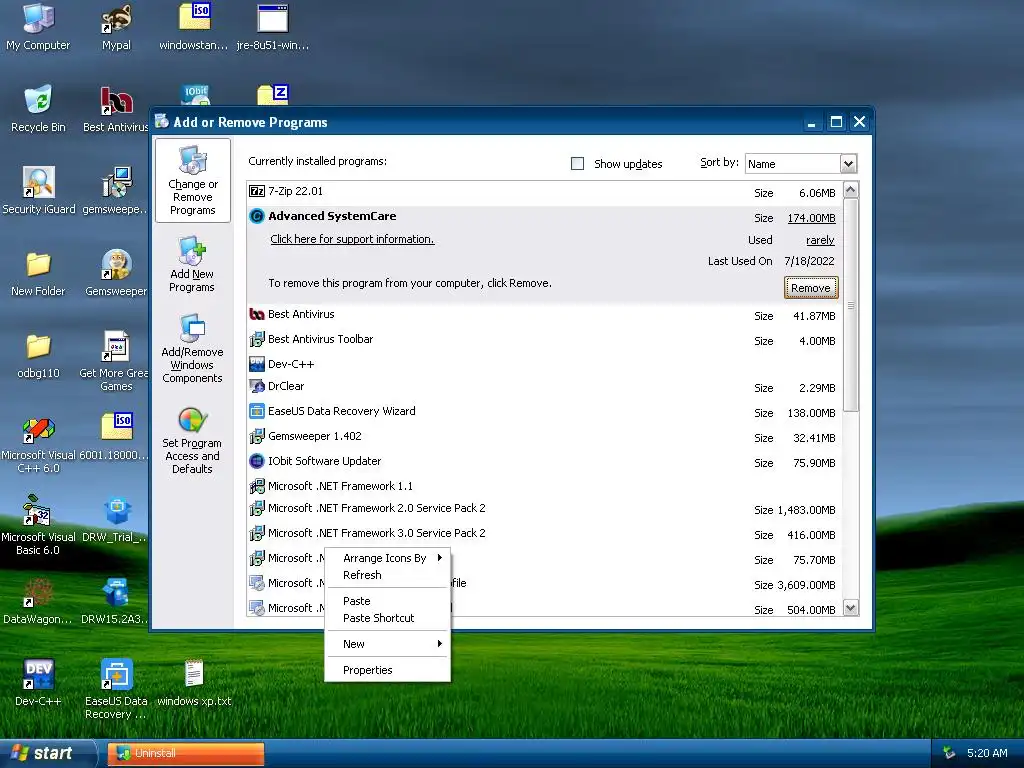
Task: Select DRW_Trial desktop icon
Action: pos(116,519)
